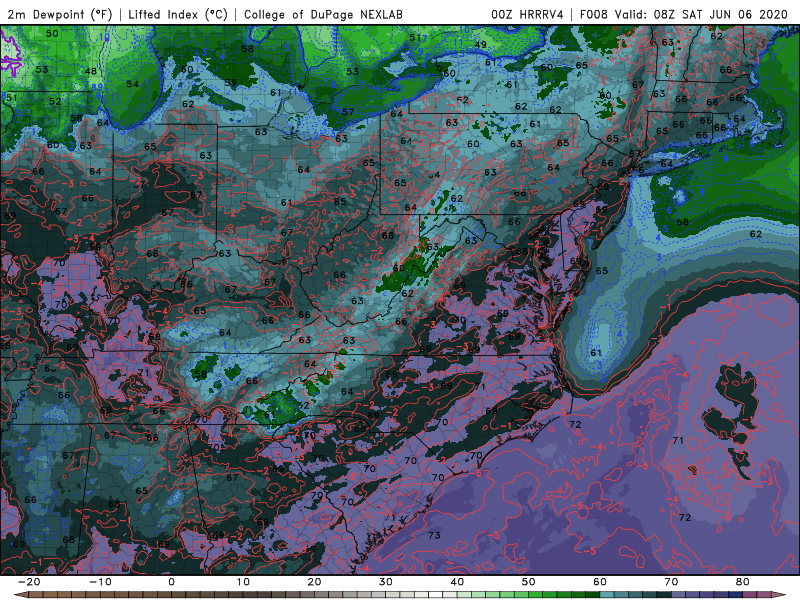Click the 50 label on the color scale
Image resolution: width=800 pixels, height=600 pixels.
[529, 582]
